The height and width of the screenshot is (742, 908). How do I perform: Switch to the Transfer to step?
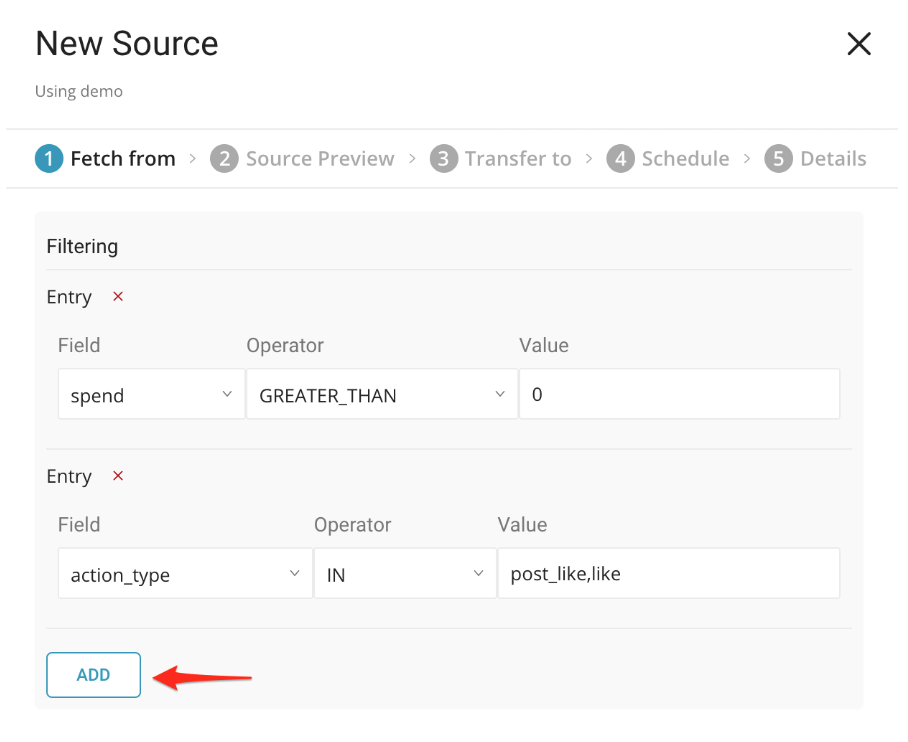(518, 159)
